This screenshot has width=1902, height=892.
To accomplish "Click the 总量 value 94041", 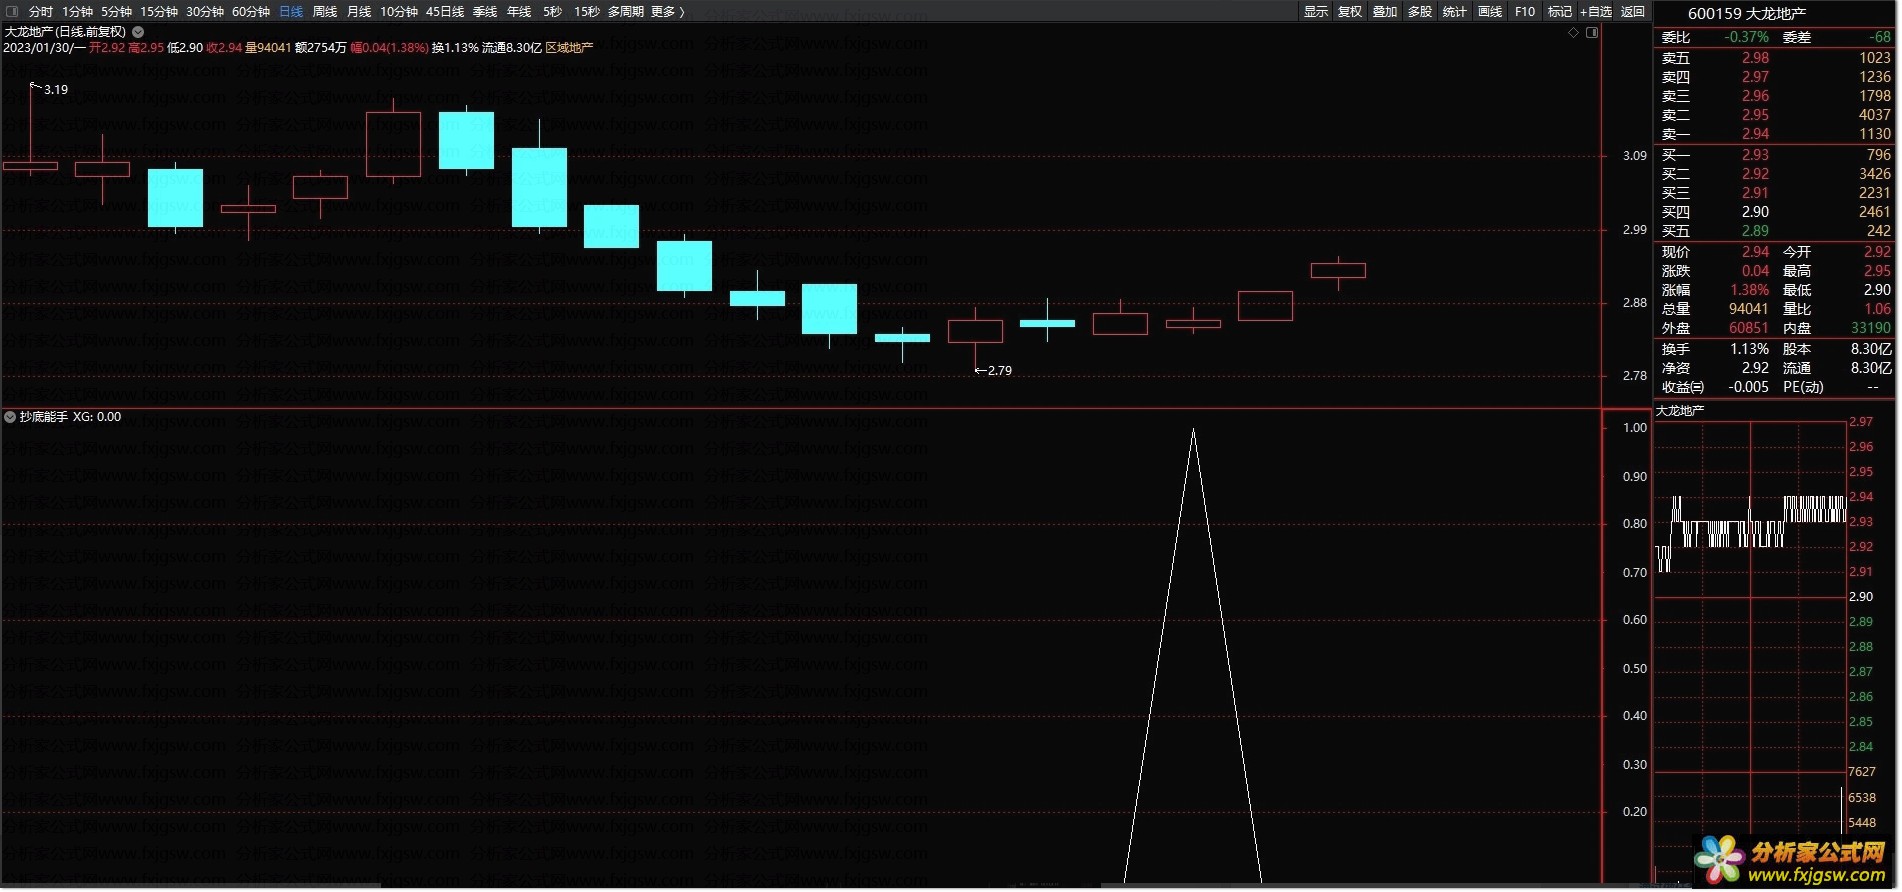I will click(x=1748, y=309).
